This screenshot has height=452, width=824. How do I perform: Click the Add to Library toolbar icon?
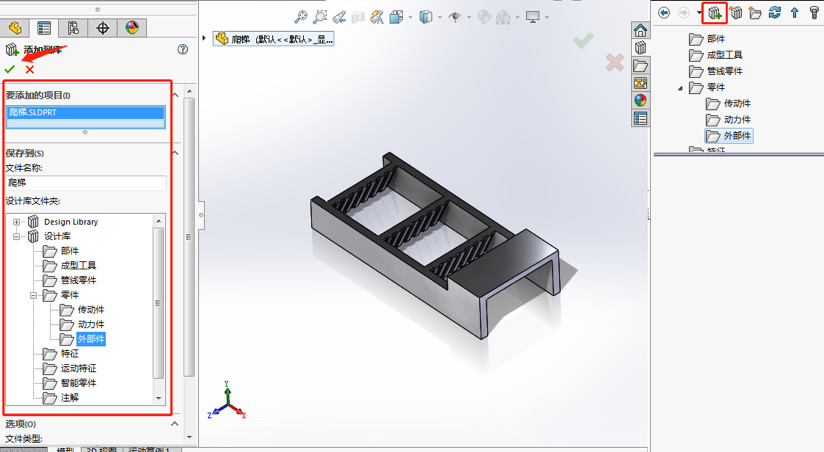714,13
